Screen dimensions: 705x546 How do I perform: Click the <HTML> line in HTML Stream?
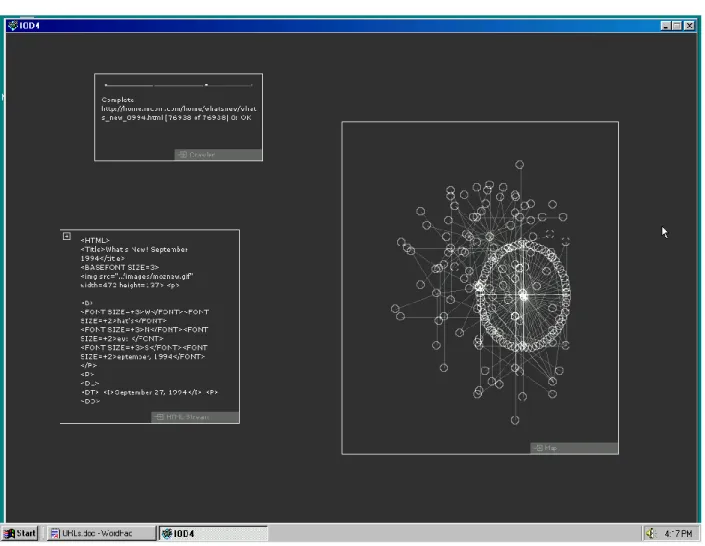click(x=95, y=240)
